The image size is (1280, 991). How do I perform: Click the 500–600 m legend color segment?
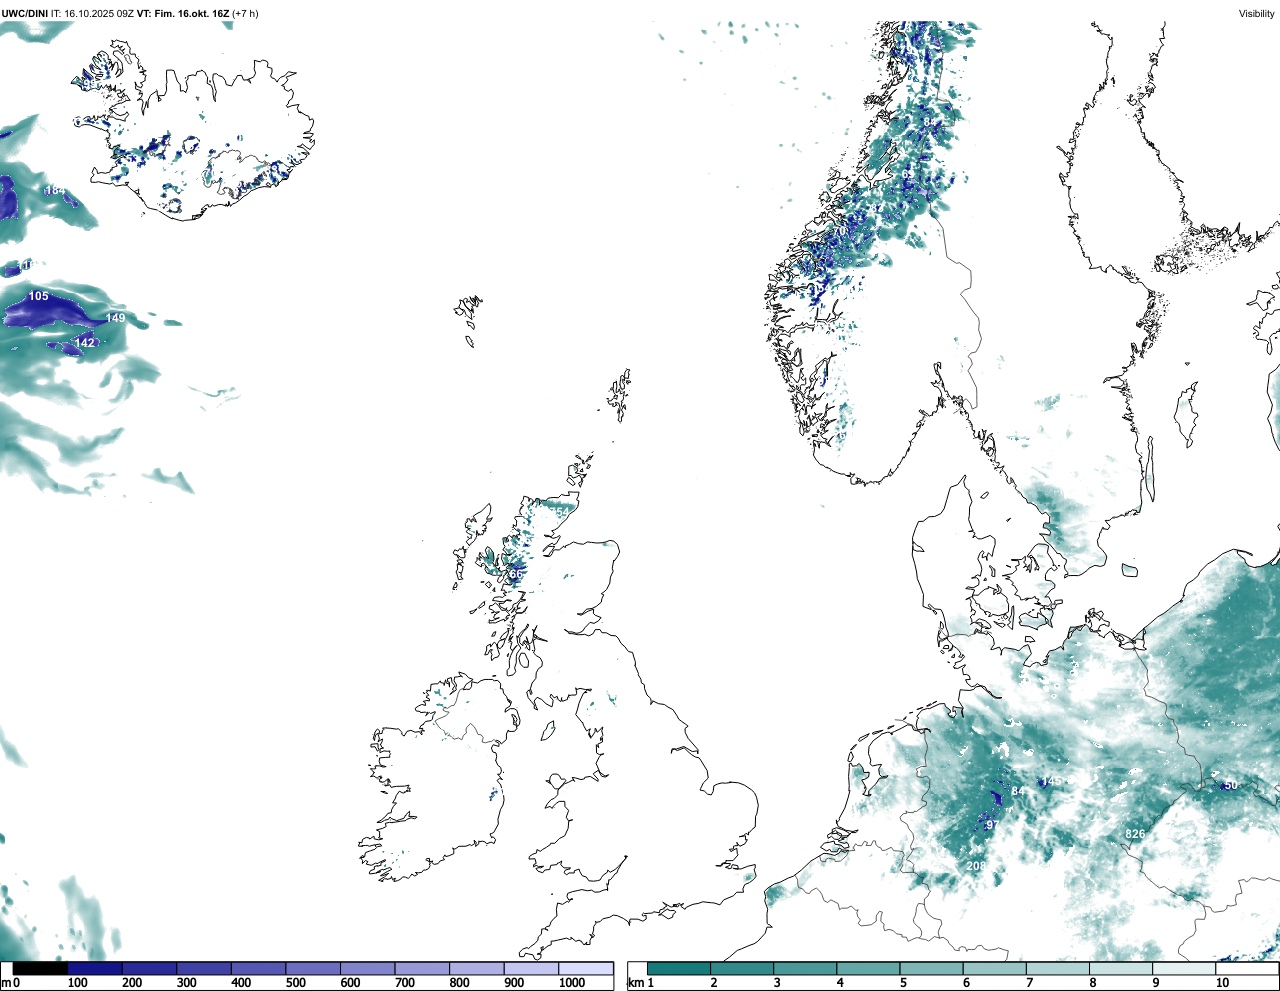(x=313, y=968)
